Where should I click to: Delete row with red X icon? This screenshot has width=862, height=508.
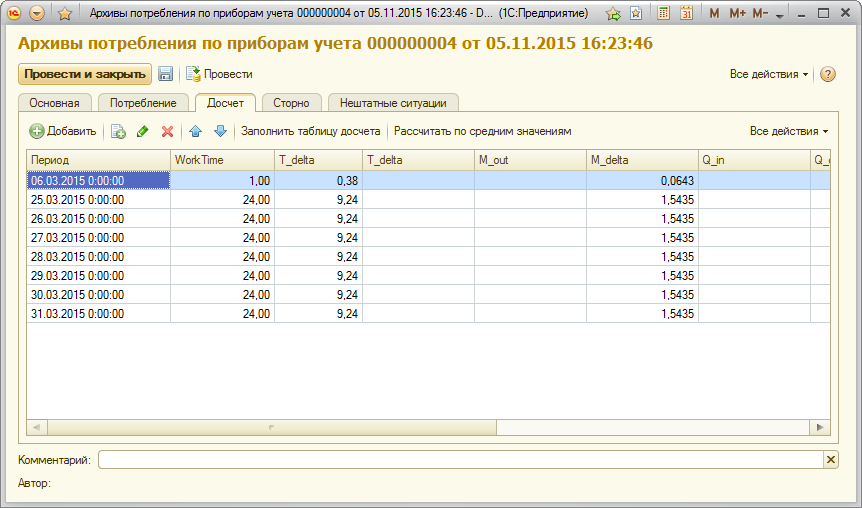coord(168,131)
